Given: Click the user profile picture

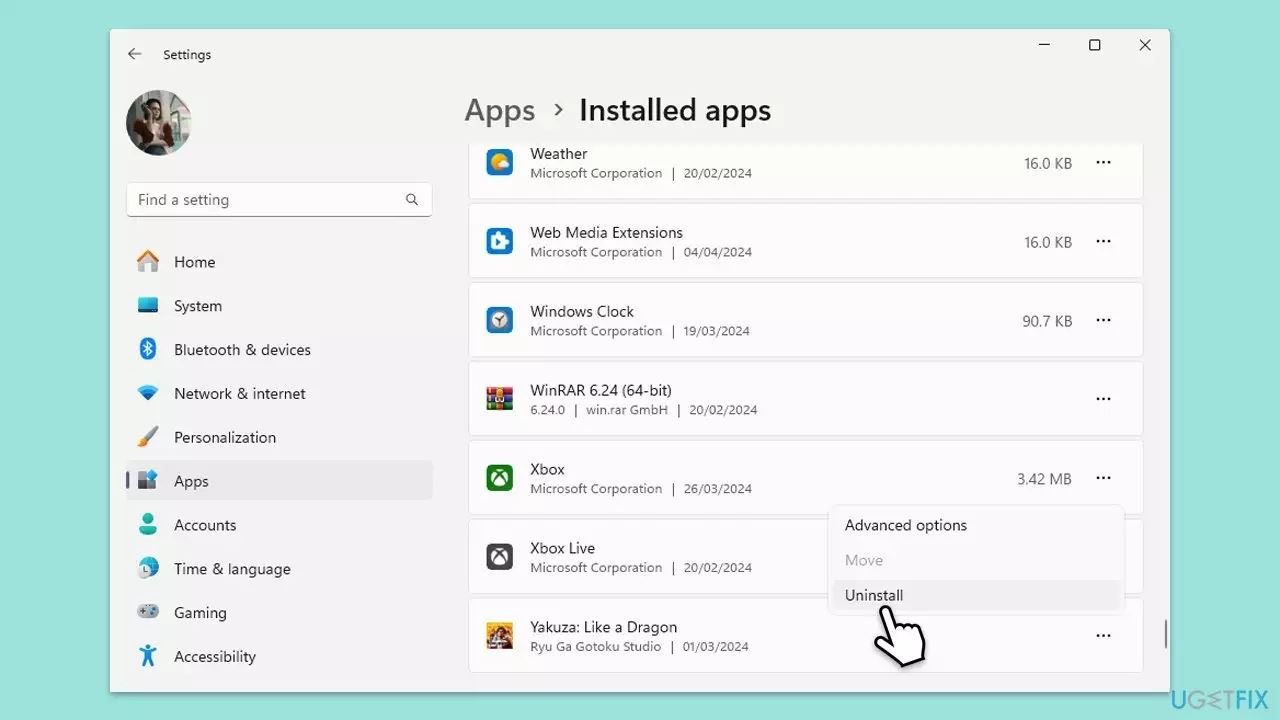Looking at the screenshot, I should tap(159, 123).
